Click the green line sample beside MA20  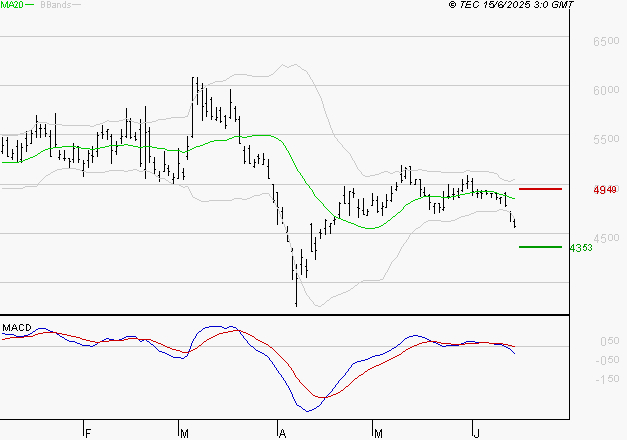tap(30, 5)
